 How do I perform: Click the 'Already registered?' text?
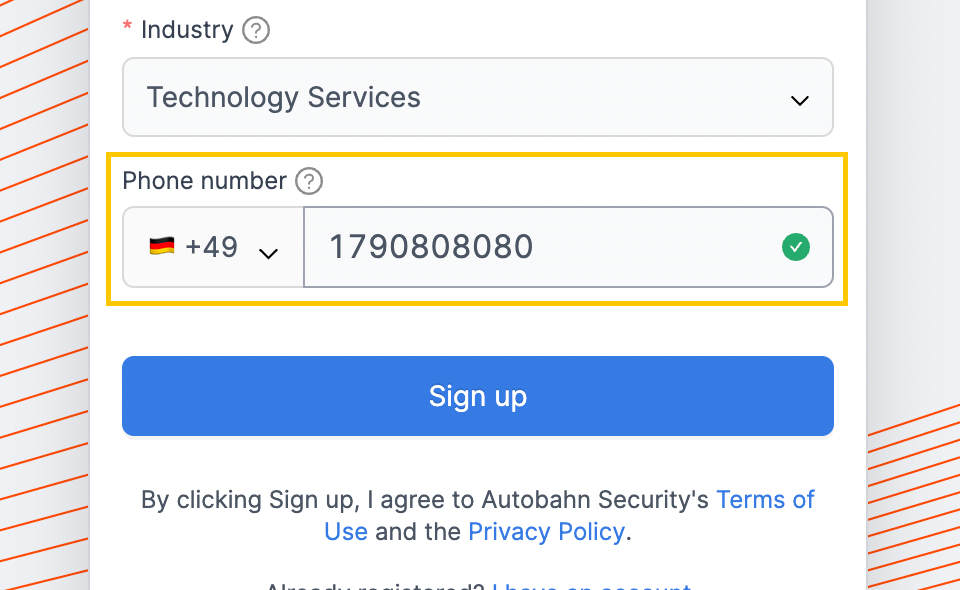pyautogui.click(x=375, y=586)
